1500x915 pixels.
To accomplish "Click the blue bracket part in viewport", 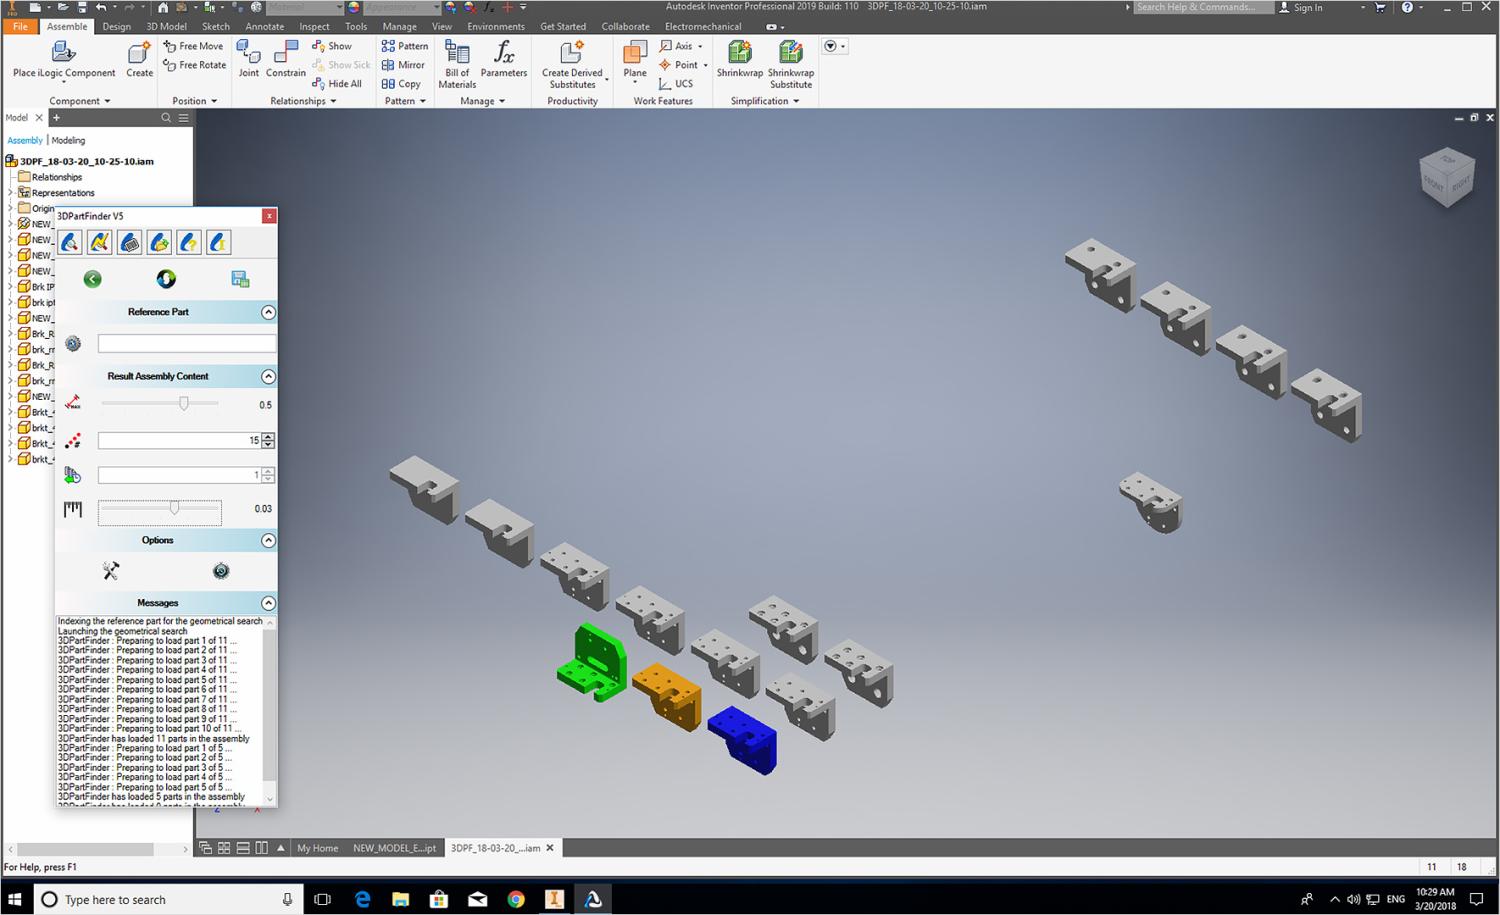I will tap(743, 739).
